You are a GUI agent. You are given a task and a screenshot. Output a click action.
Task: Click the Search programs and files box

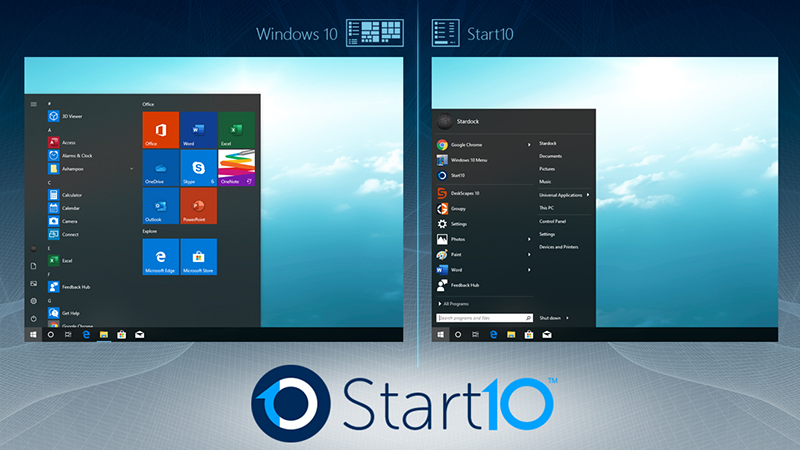[484, 318]
